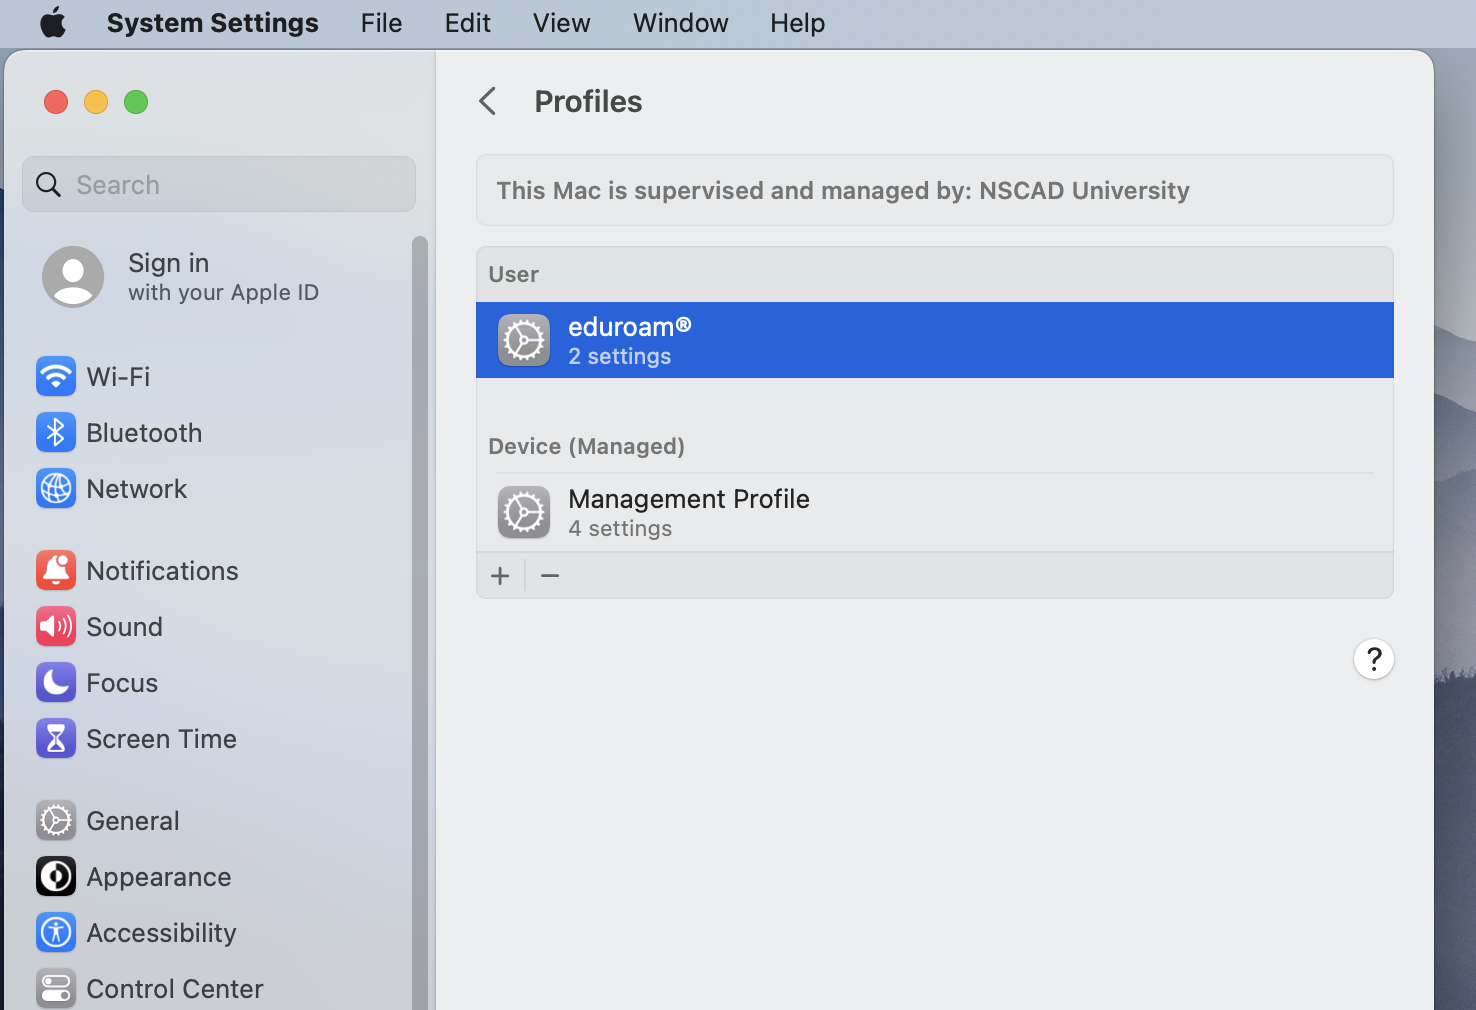1476x1010 pixels.
Task: Click the Management Profile gear icon
Action: 524,513
